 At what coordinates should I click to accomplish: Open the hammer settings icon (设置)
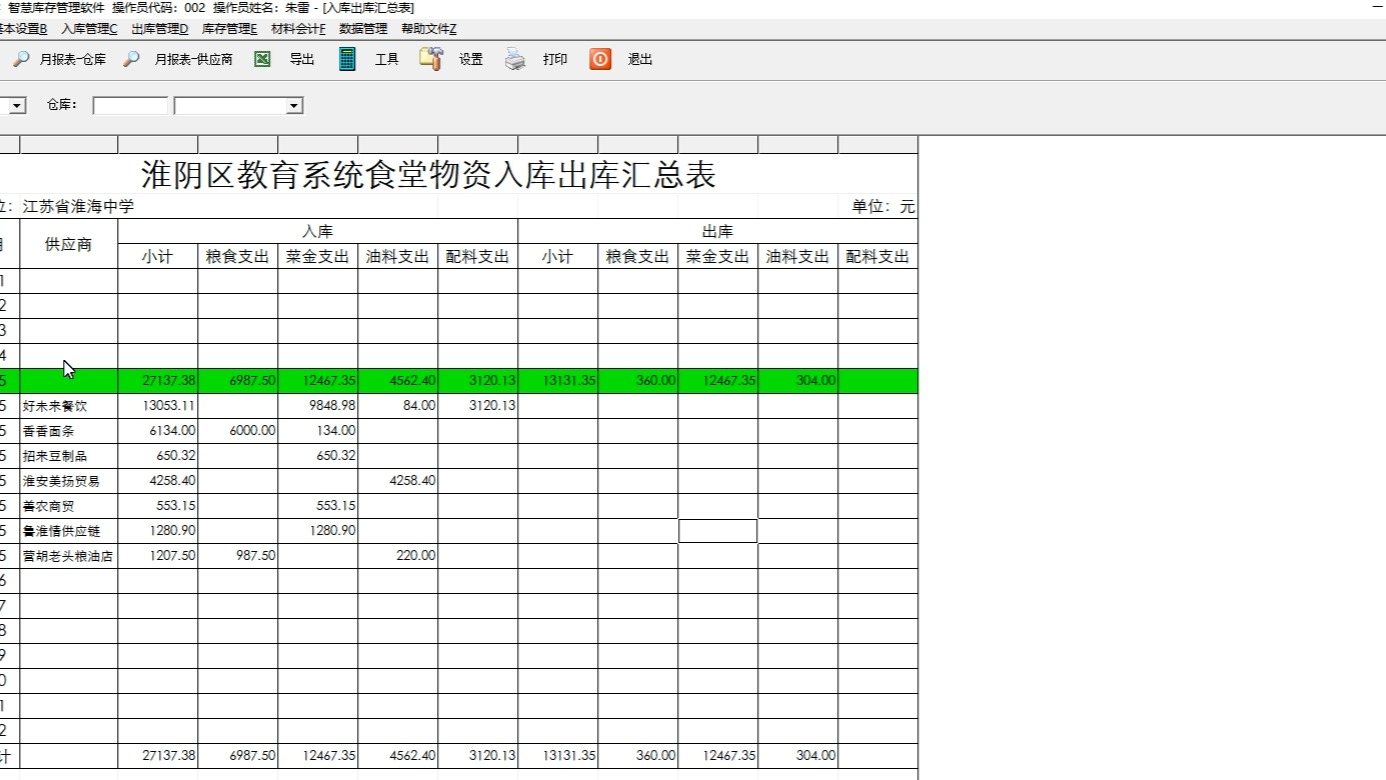coord(431,59)
